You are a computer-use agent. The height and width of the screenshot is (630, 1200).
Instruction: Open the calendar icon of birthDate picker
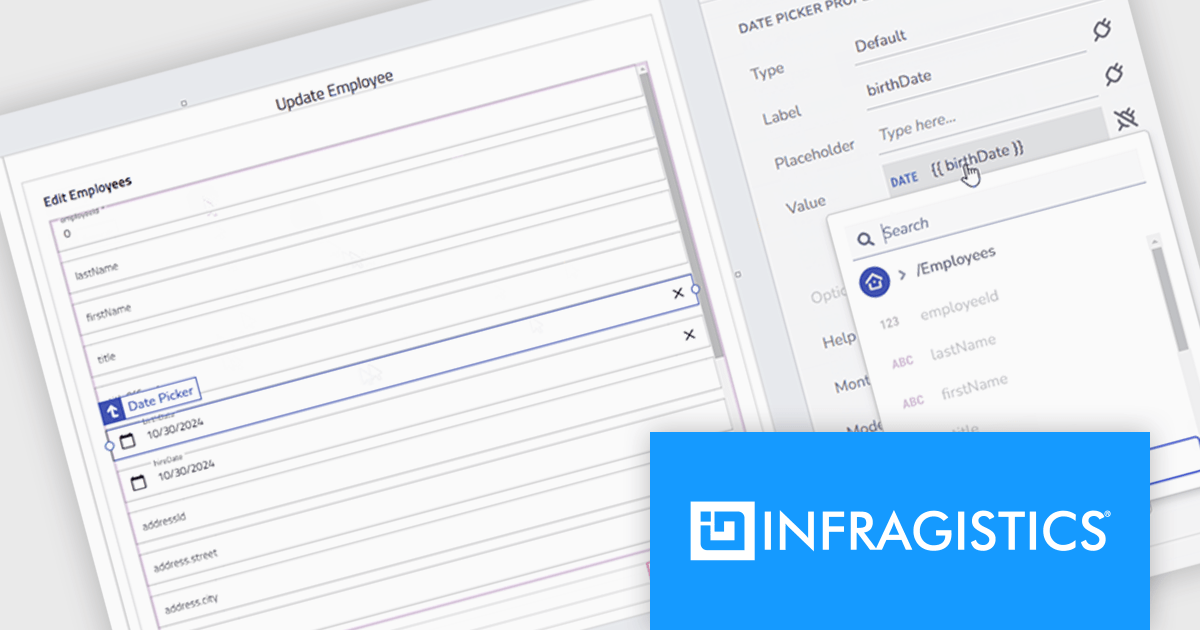127,441
